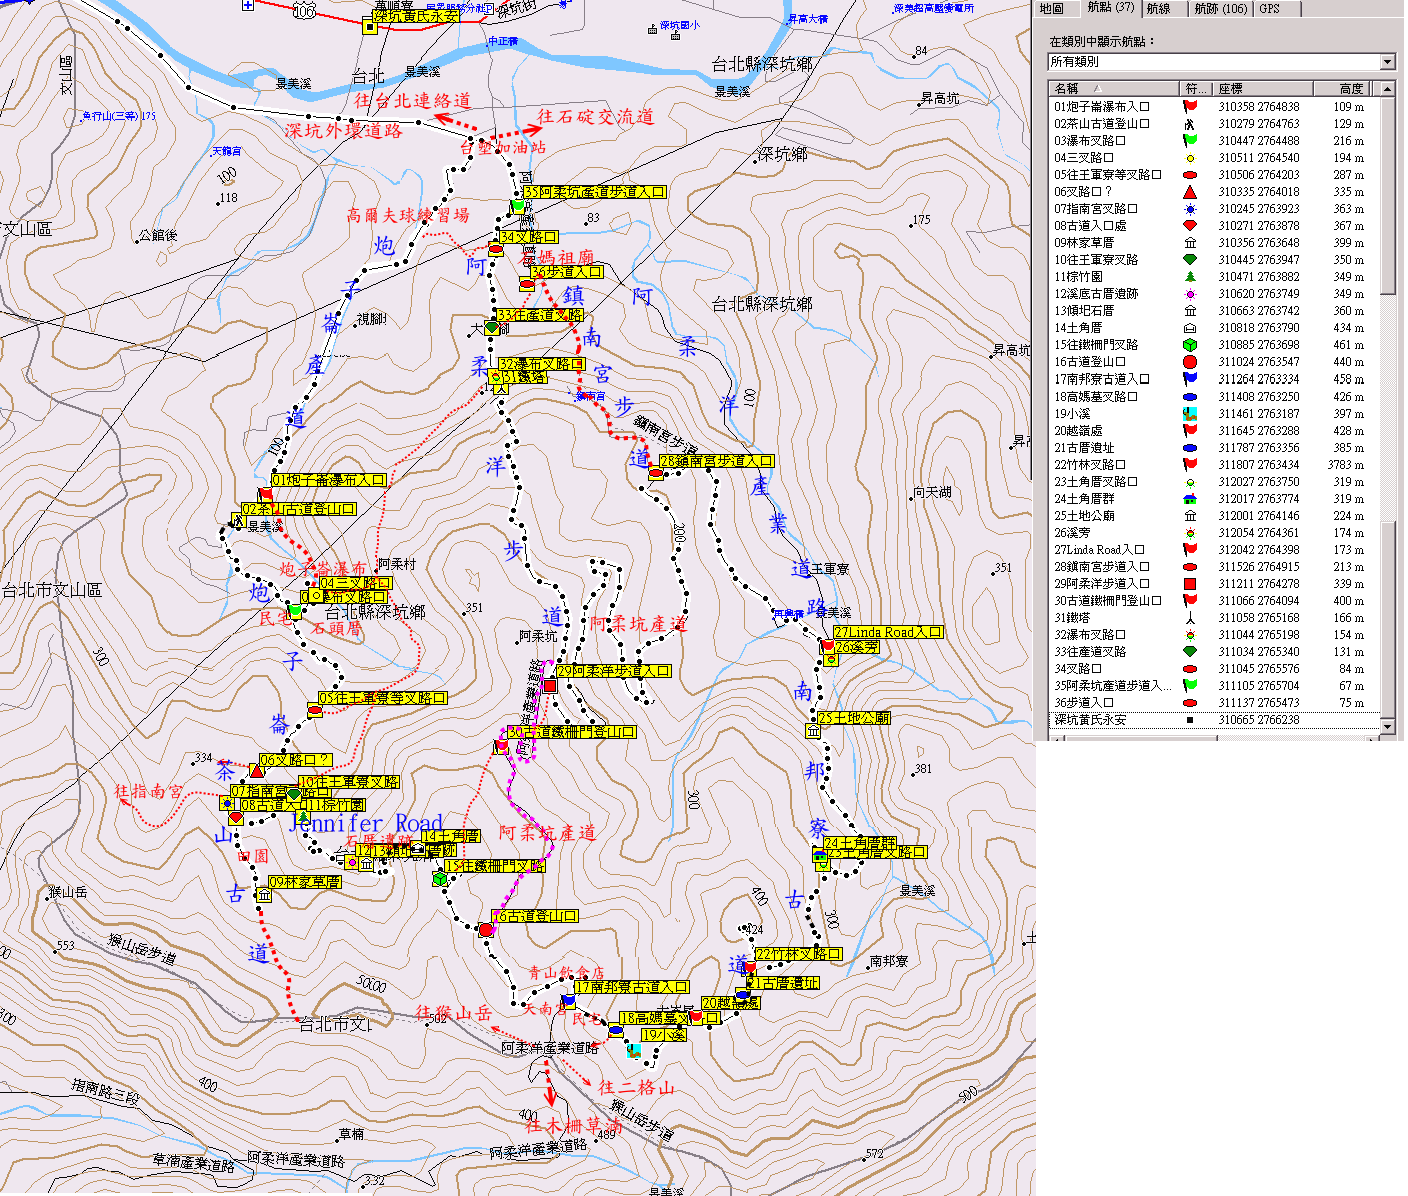Select the 深坑黃氏永安 waypoint row
The height and width of the screenshot is (1196, 1408).
click(1090, 719)
